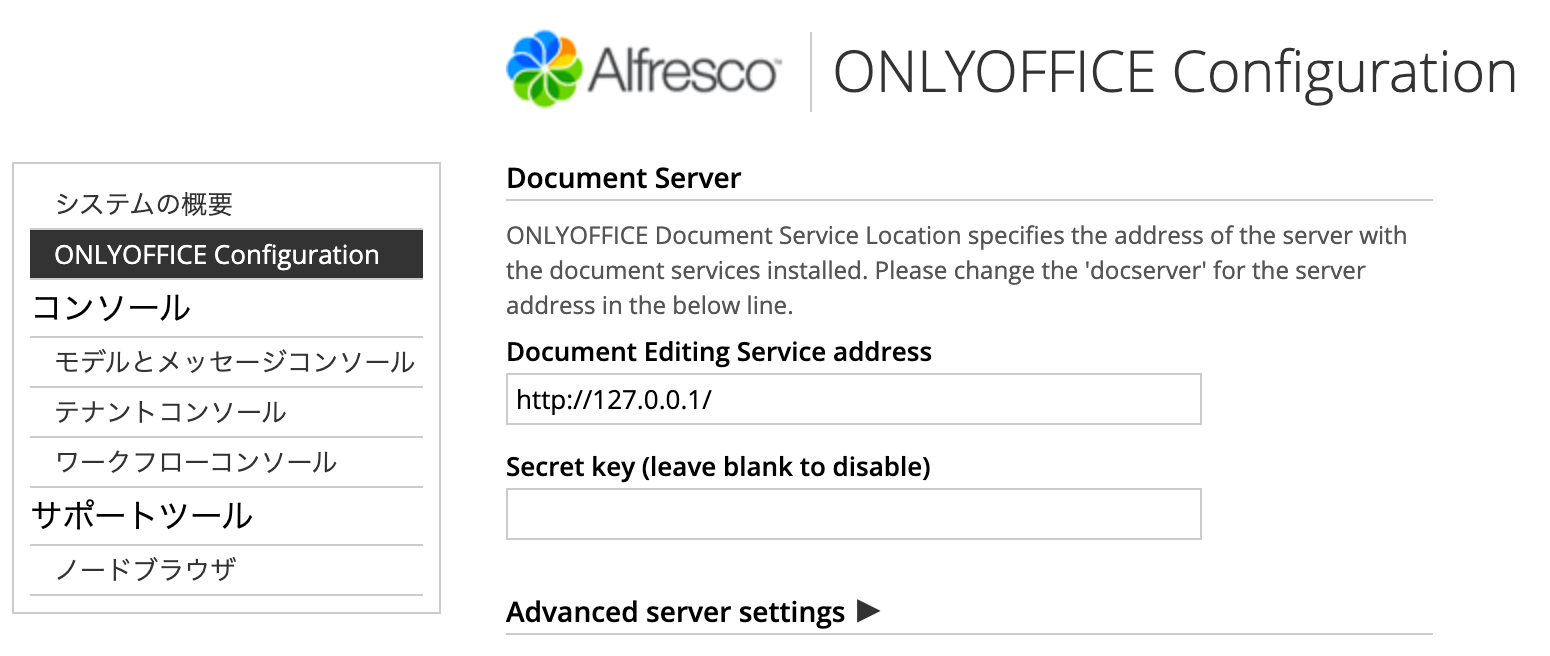Click the Document Editing Service address label
This screenshot has height=656, width=1550.
[719, 352]
